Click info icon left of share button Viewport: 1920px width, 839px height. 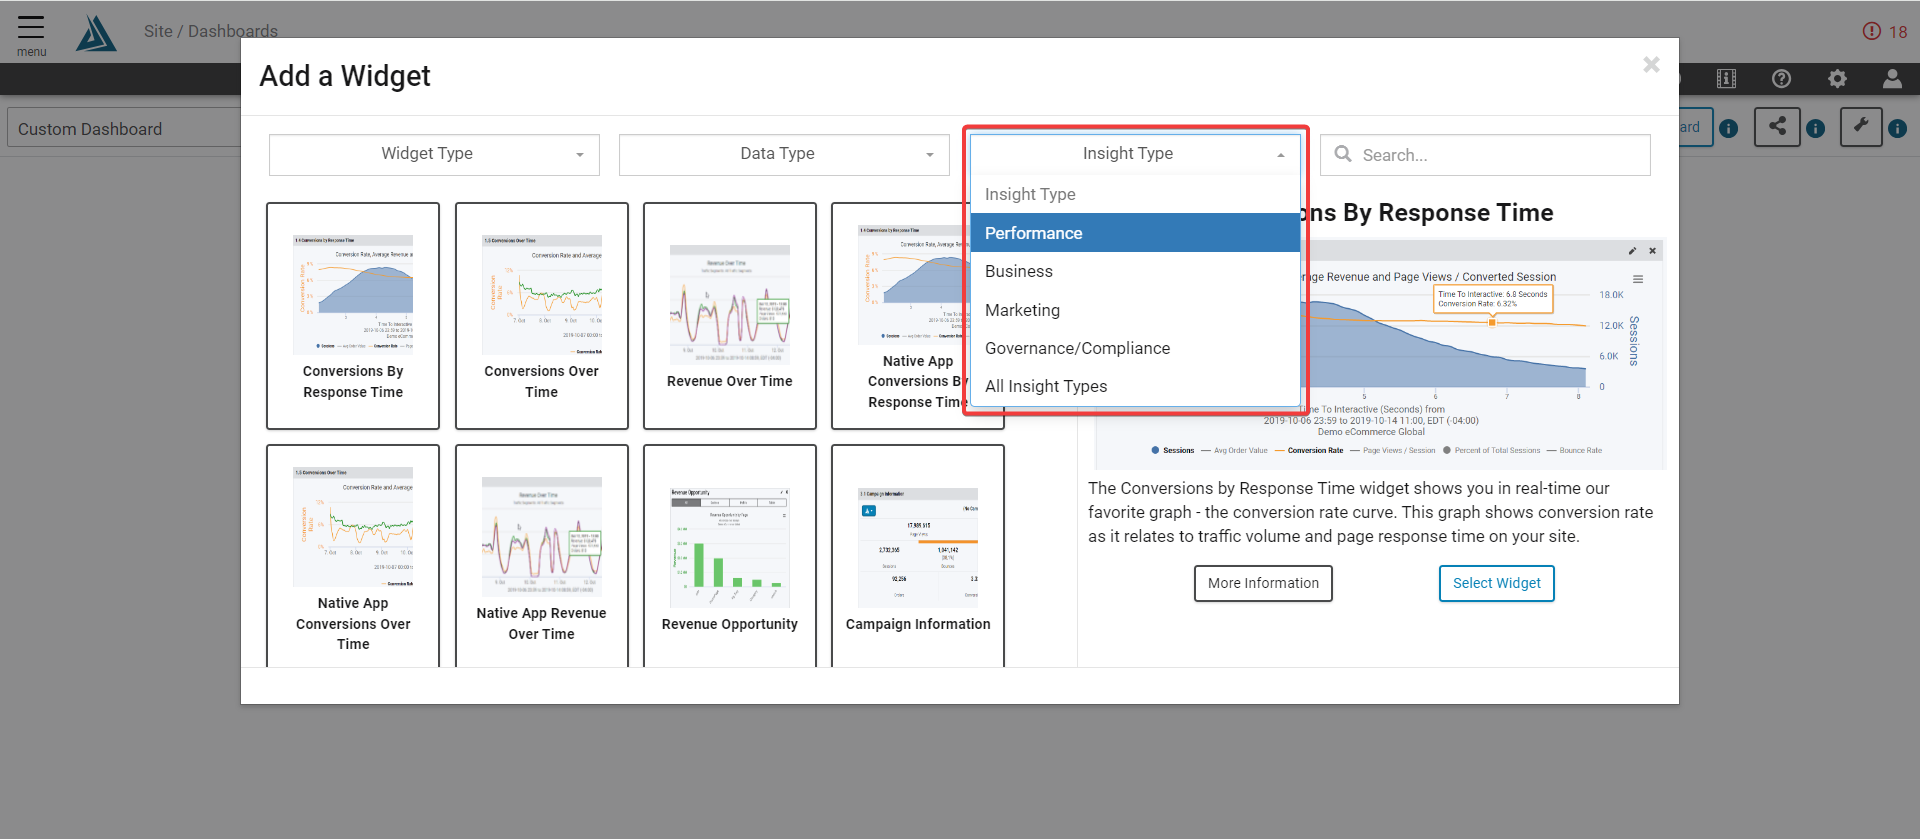click(1729, 128)
